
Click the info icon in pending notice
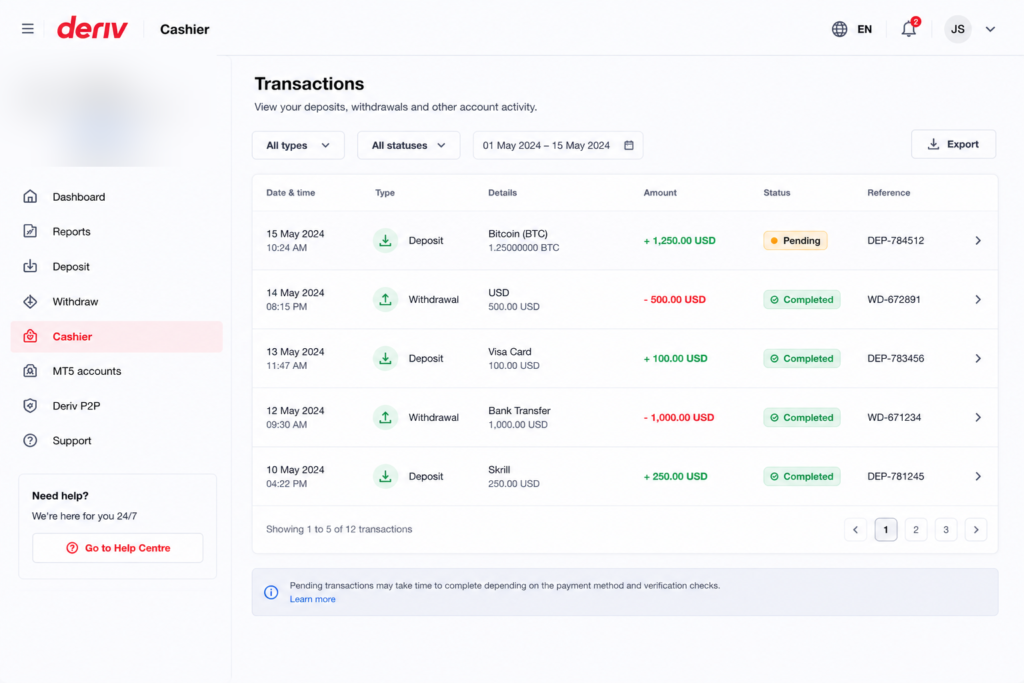(x=271, y=592)
